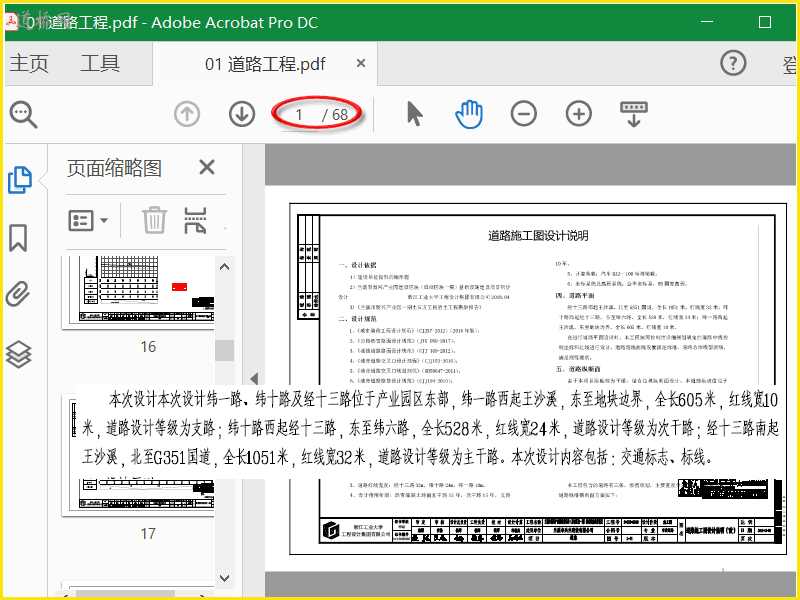Close the 01 道路工程.pdf tab
The height and width of the screenshot is (600, 800).
[x=361, y=63]
